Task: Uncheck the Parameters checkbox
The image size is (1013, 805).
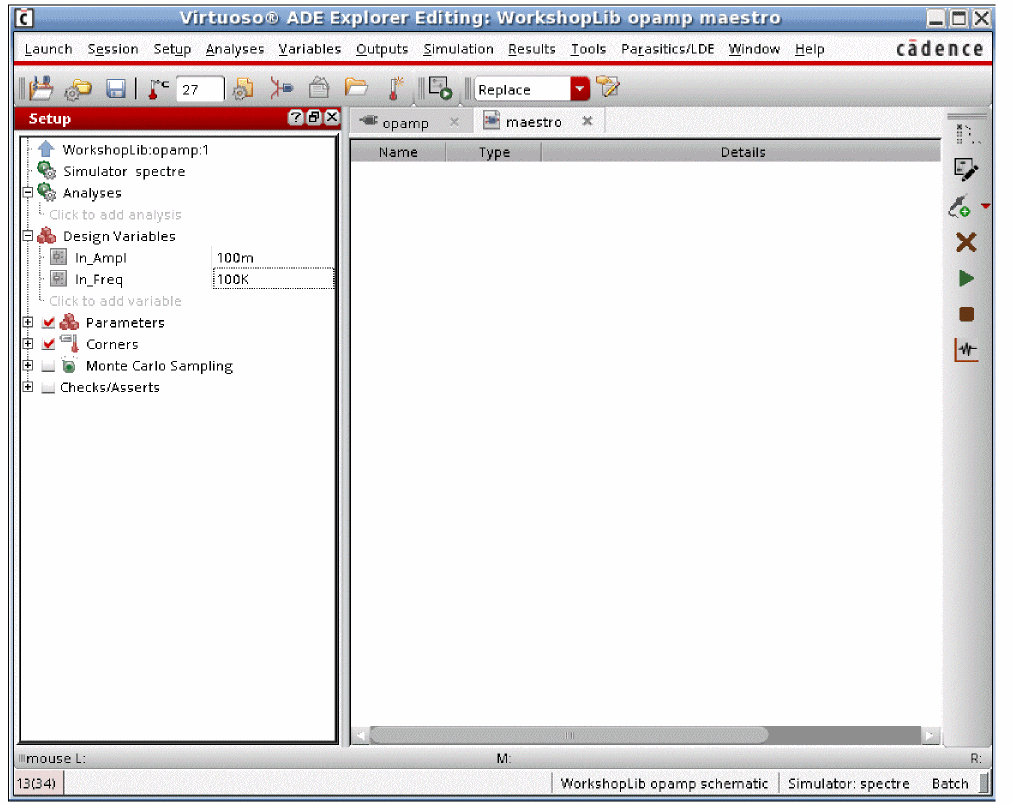Action: (49, 323)
